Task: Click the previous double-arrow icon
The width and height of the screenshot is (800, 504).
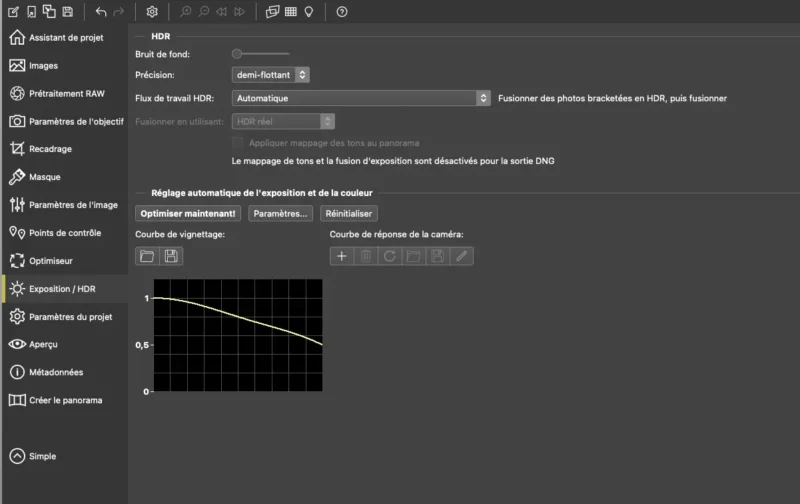Action: 221,12
